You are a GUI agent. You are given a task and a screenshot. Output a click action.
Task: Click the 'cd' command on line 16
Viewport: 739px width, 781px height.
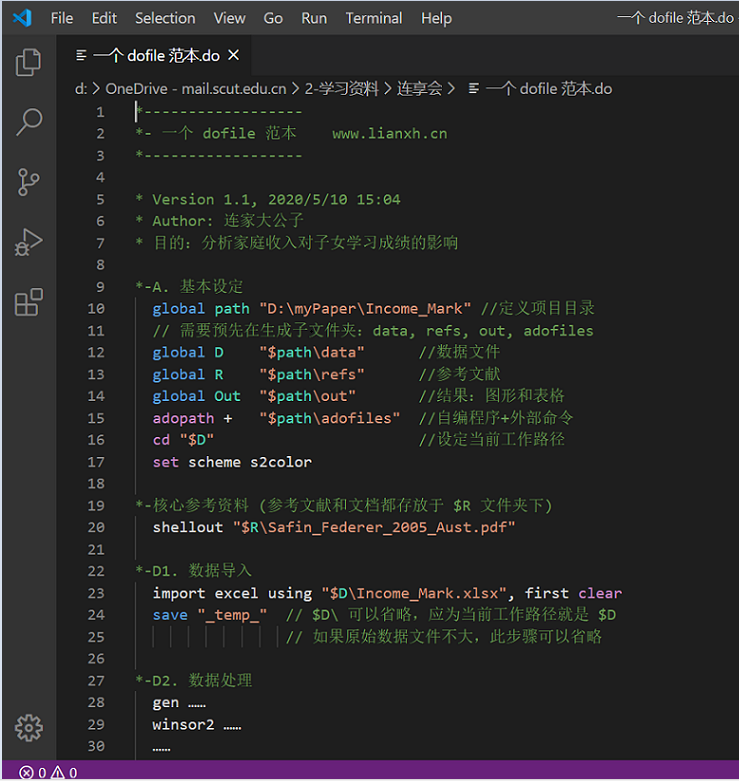click(x=161, y=440)
